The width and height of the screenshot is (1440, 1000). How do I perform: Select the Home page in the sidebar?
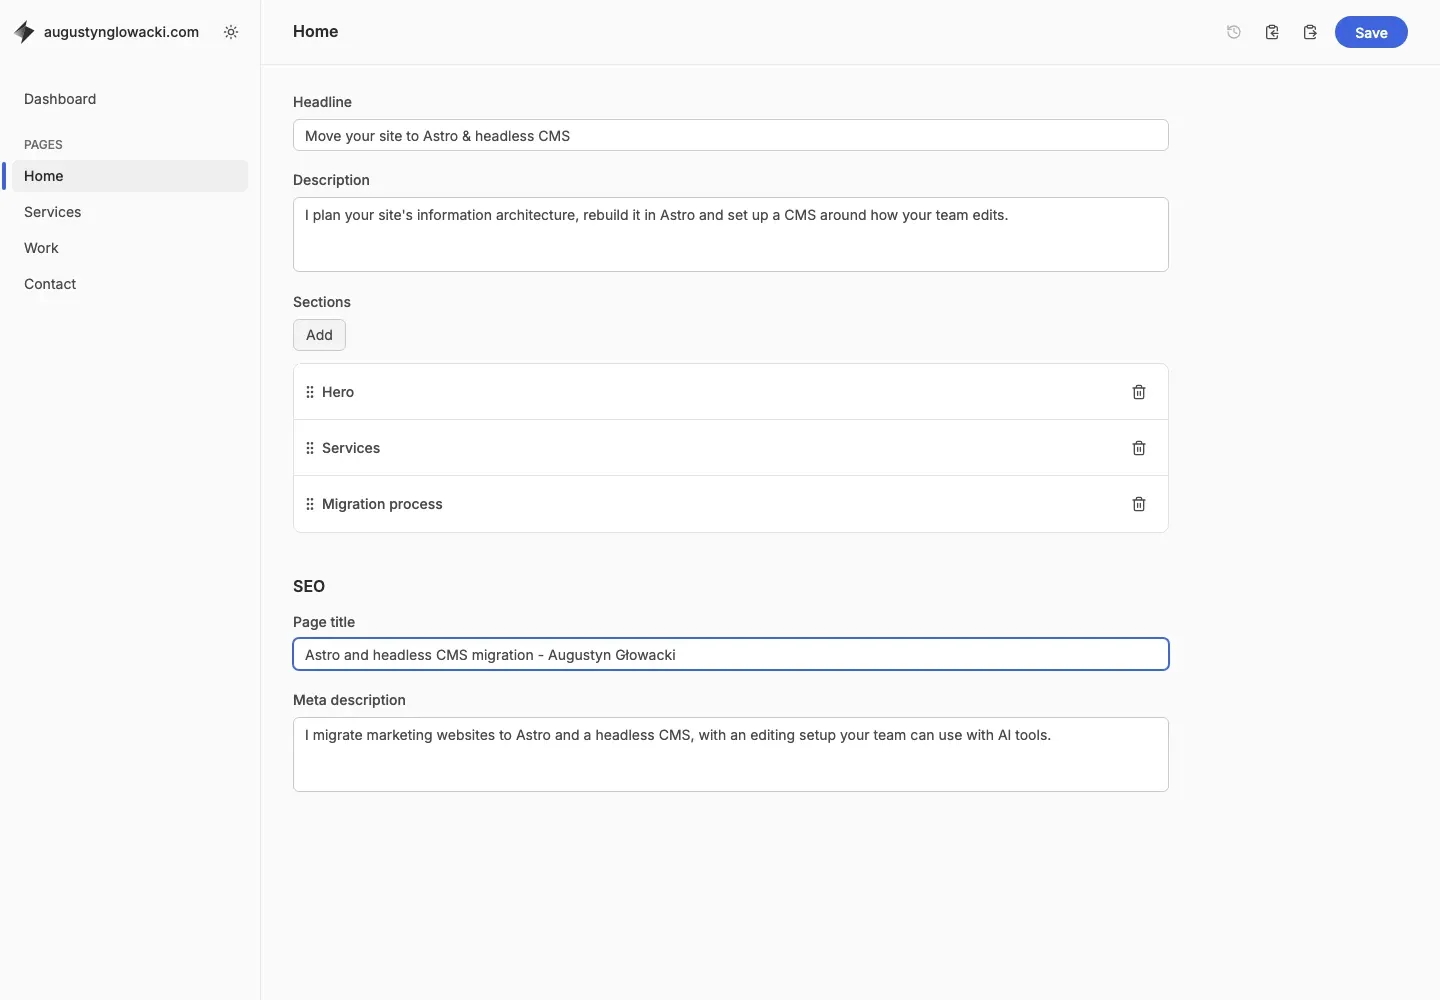click(x=130, y=176)
